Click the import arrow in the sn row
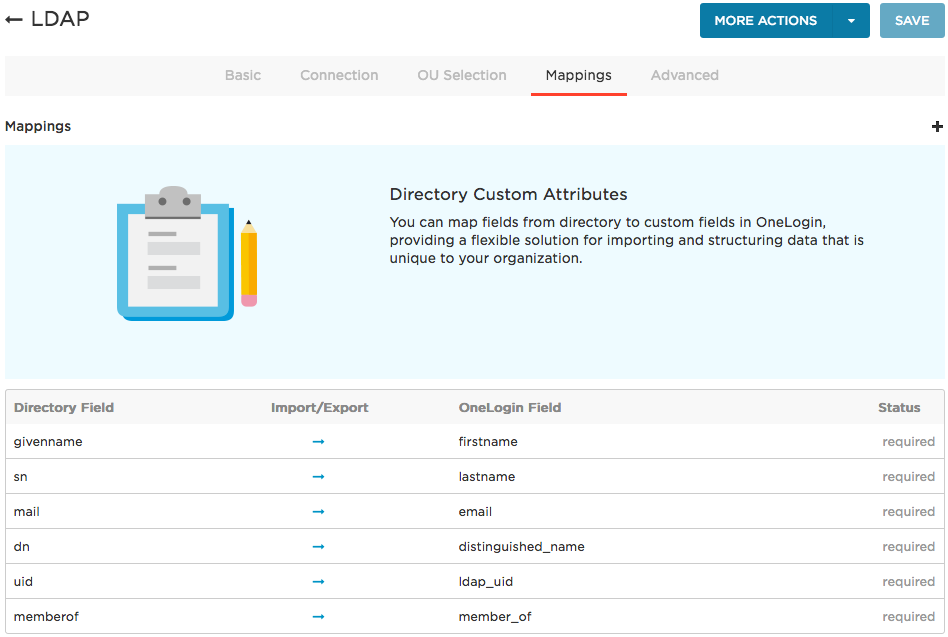948x637 pixels. [x=319, y=477]
